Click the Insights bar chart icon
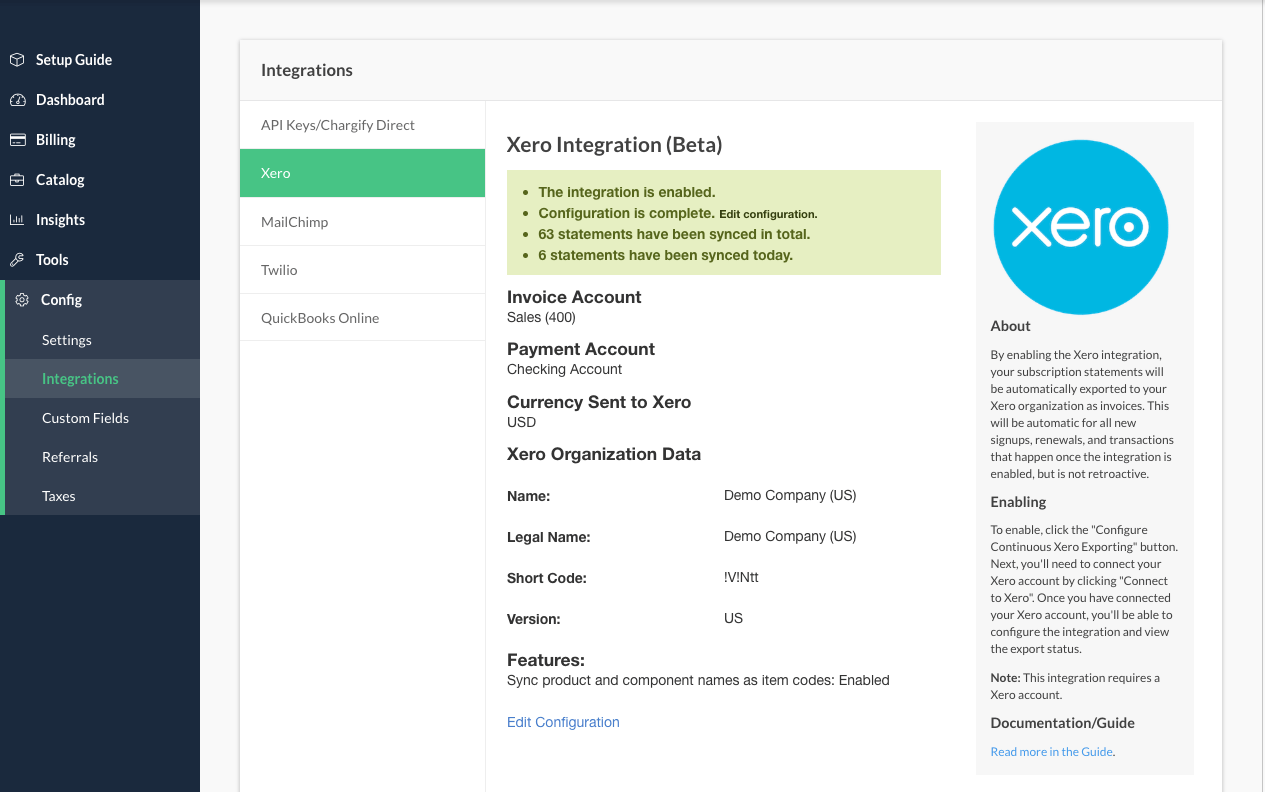 (17, 220)
